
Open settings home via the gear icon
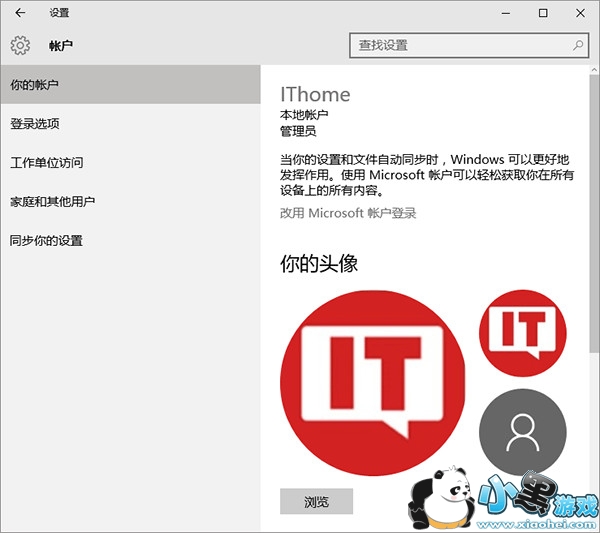point(20,46)
